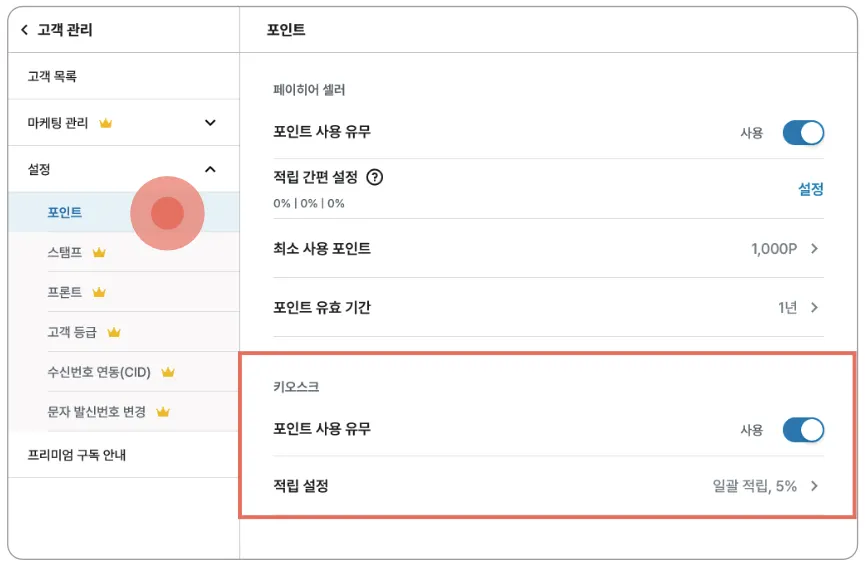Viewport: 868px width, 566px height.
Task: Open 프리미엄 구독 안내
Action: 77,455
